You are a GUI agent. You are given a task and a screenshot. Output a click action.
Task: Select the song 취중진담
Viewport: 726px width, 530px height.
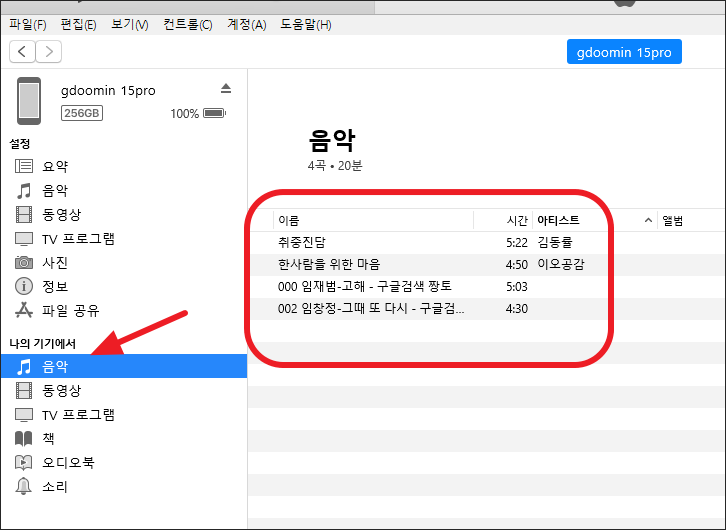(302, 242)
